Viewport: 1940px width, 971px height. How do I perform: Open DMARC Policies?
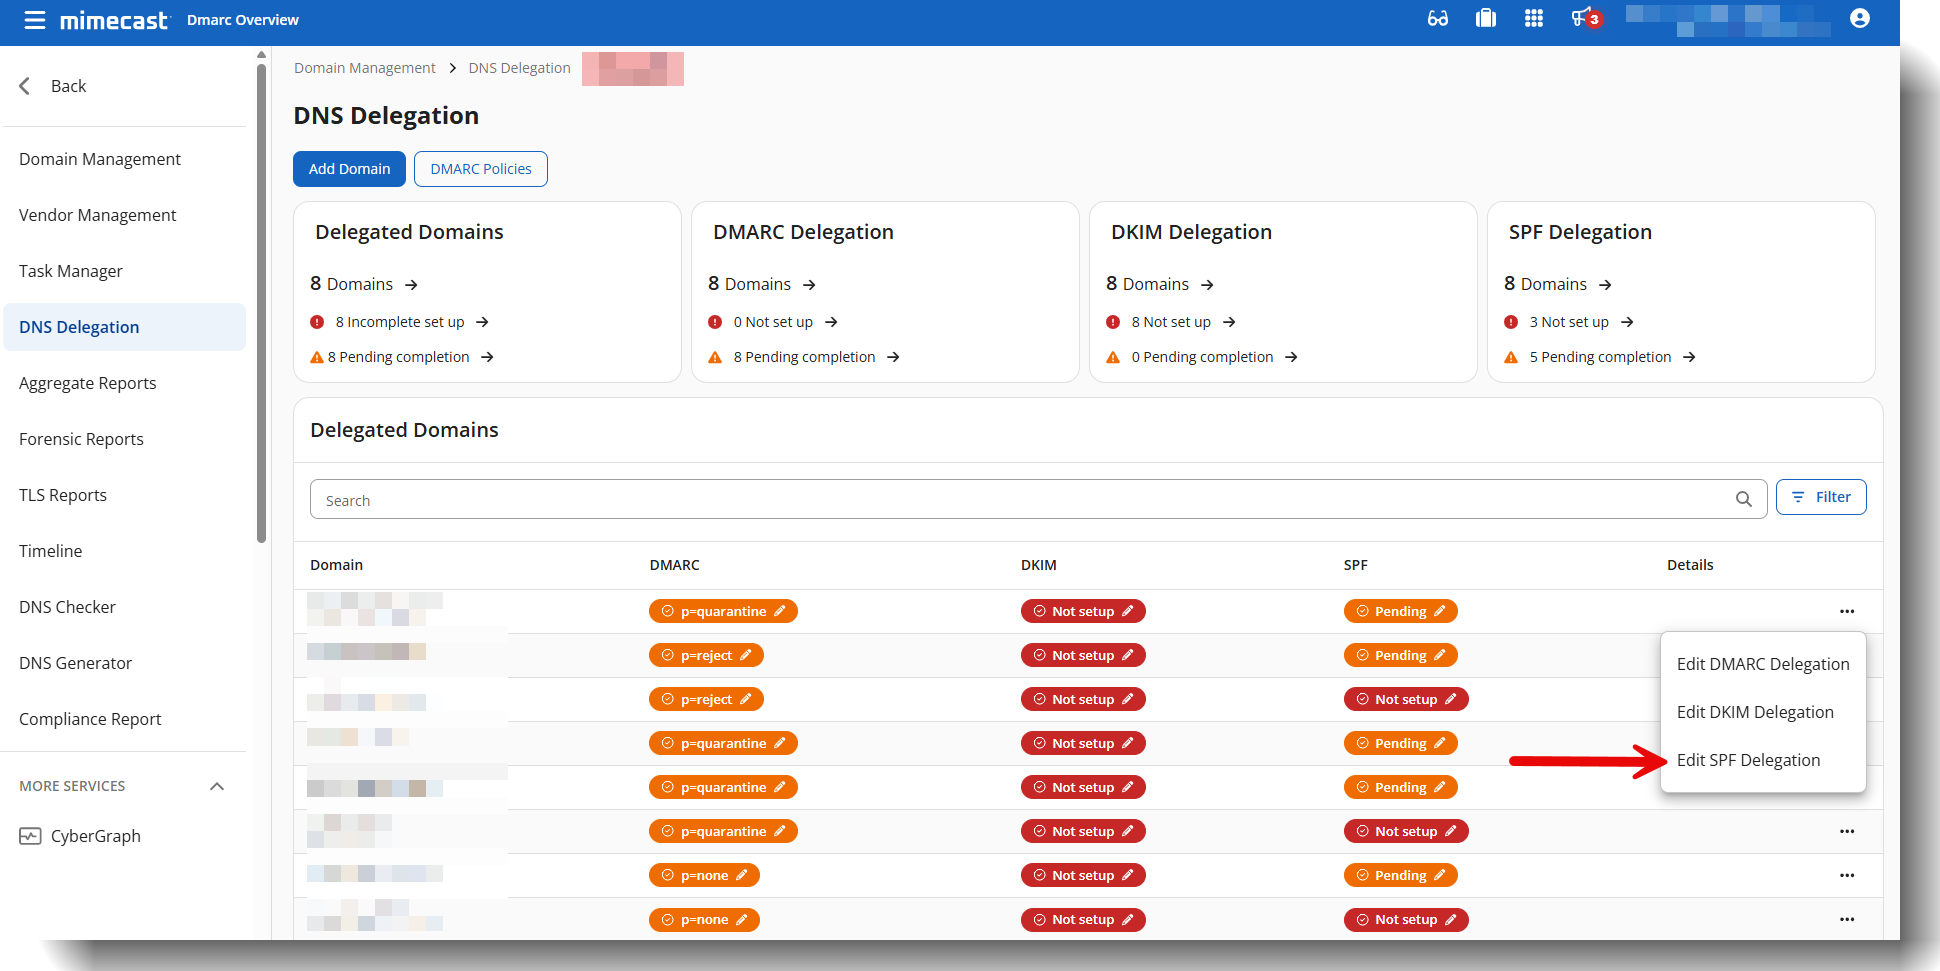480,169
